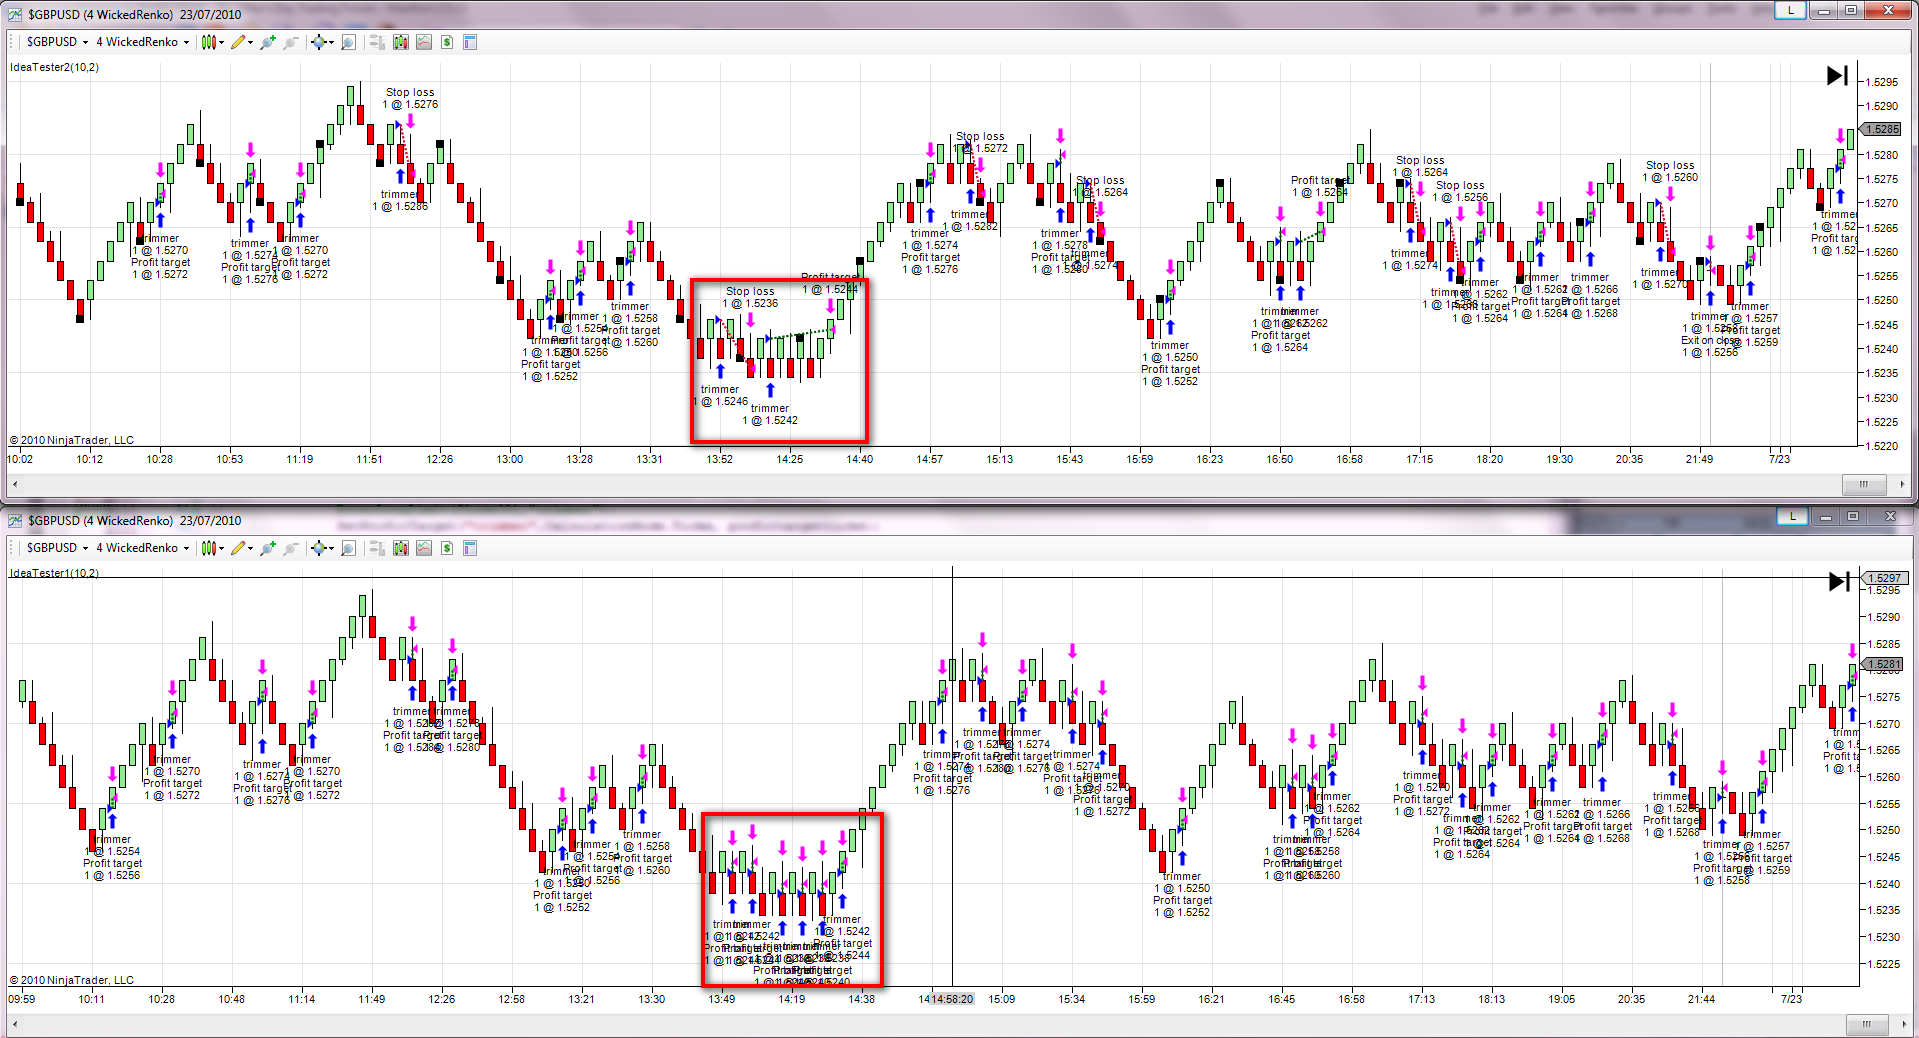Click Zoom In magnifier in bottom chart toolbar
This screenshot has height=1038, width=1919.
pyautogui.click(x=267, y=548)
